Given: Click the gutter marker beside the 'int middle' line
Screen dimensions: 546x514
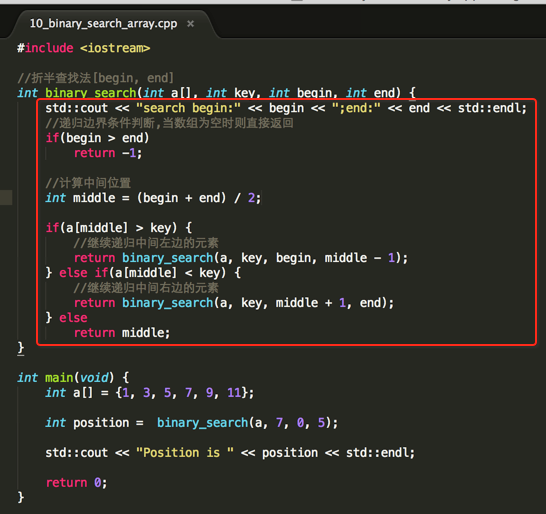Looking at the screenshot, I should tap(6, 197).
